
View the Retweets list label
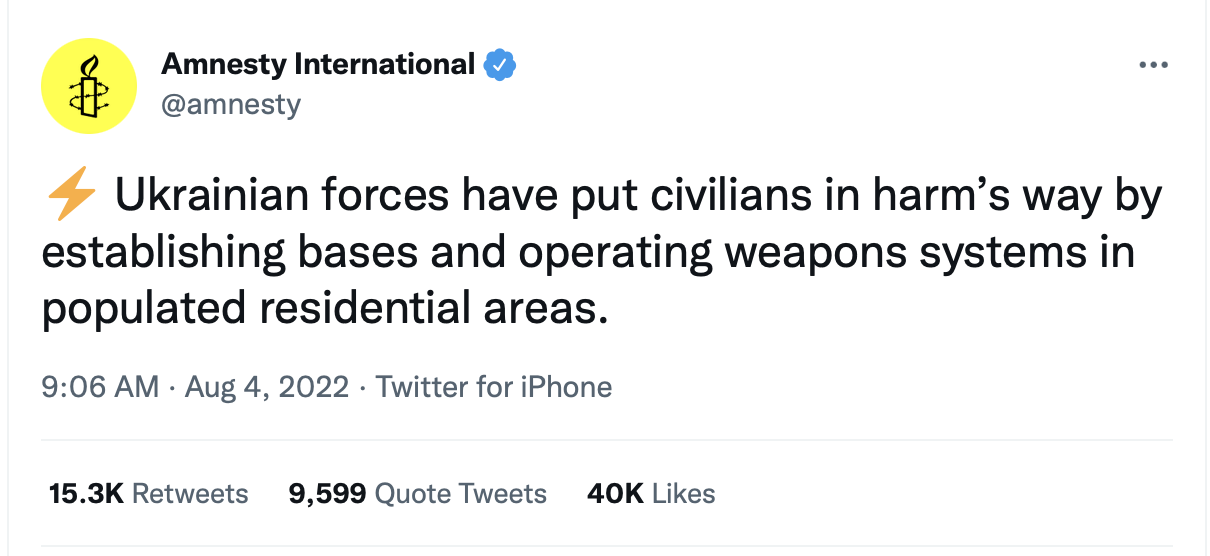190,493
